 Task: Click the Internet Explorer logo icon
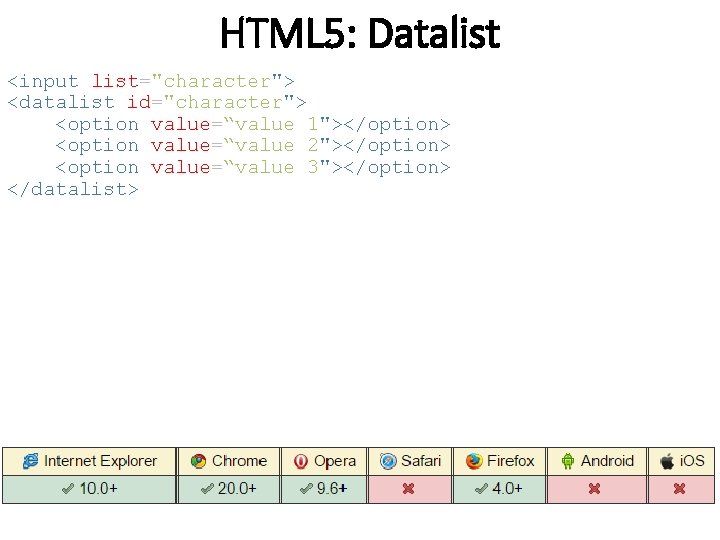[31, 461]
